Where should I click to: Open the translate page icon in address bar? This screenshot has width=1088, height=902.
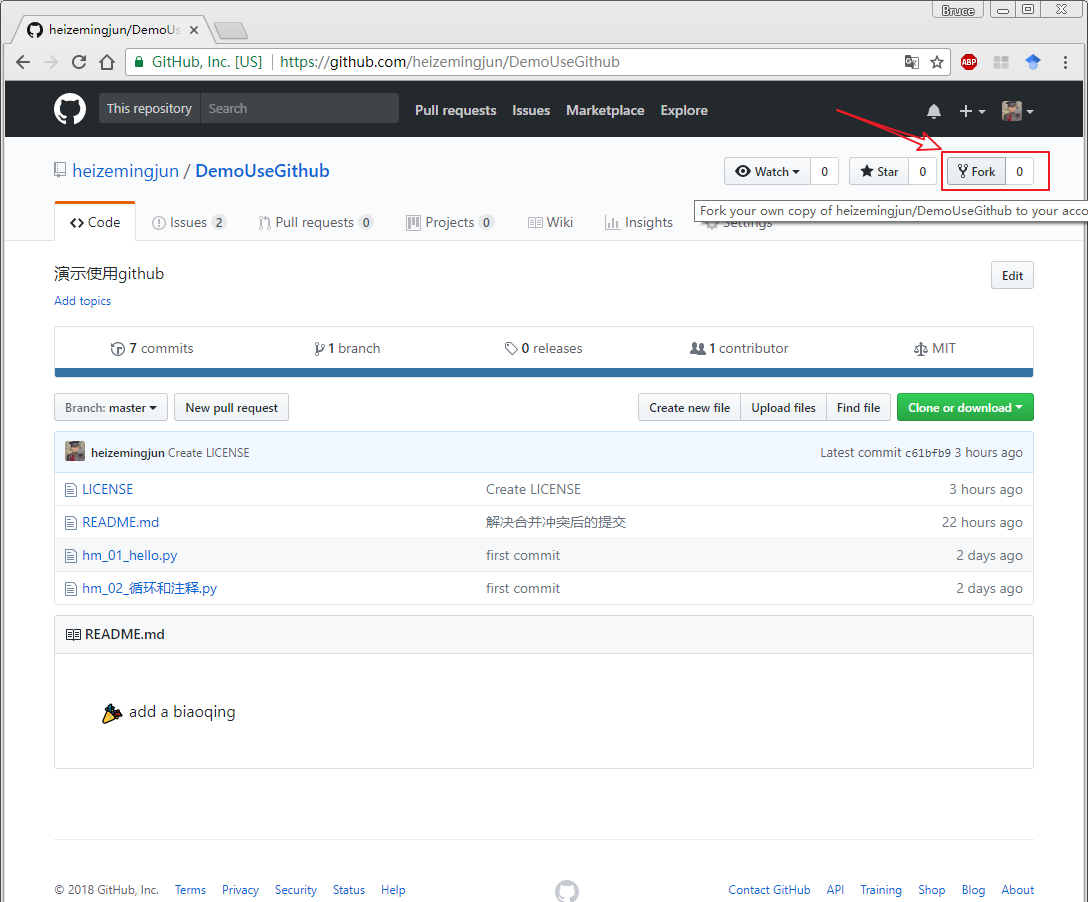click(x=912, y=62)
